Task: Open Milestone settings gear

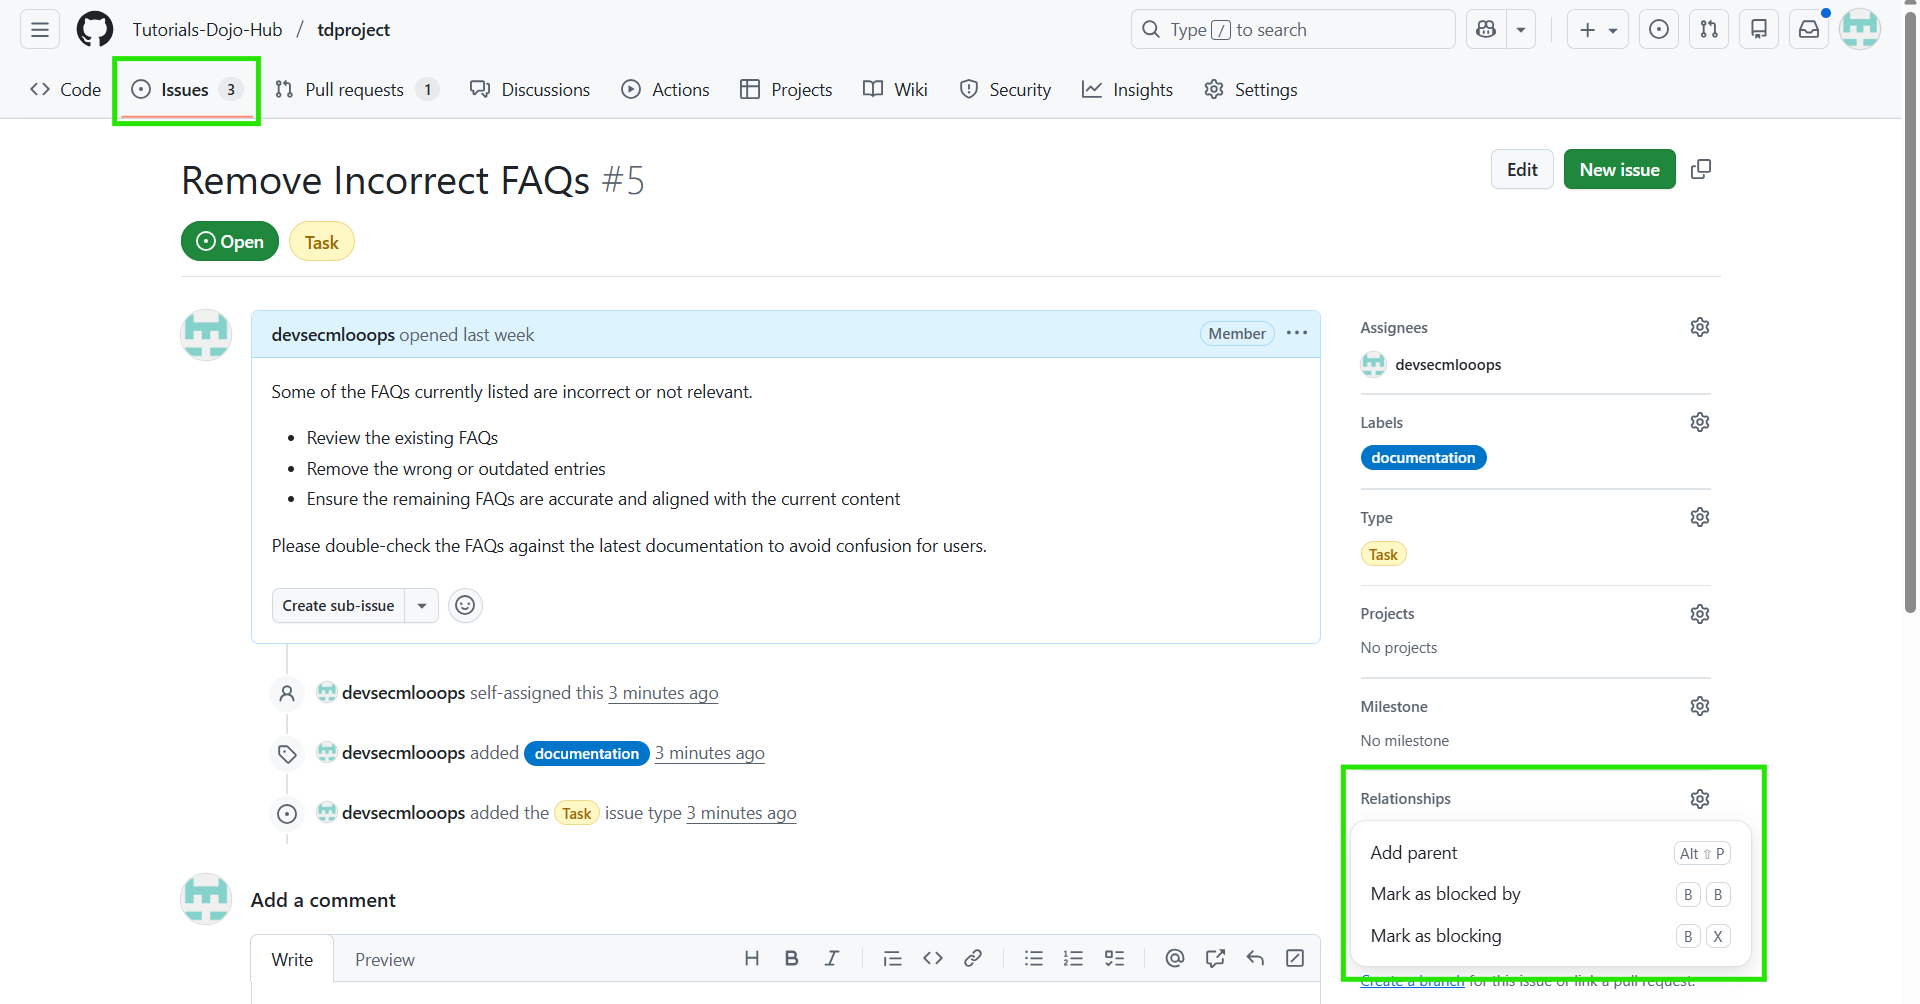Action: click(x=1700, y=705)
